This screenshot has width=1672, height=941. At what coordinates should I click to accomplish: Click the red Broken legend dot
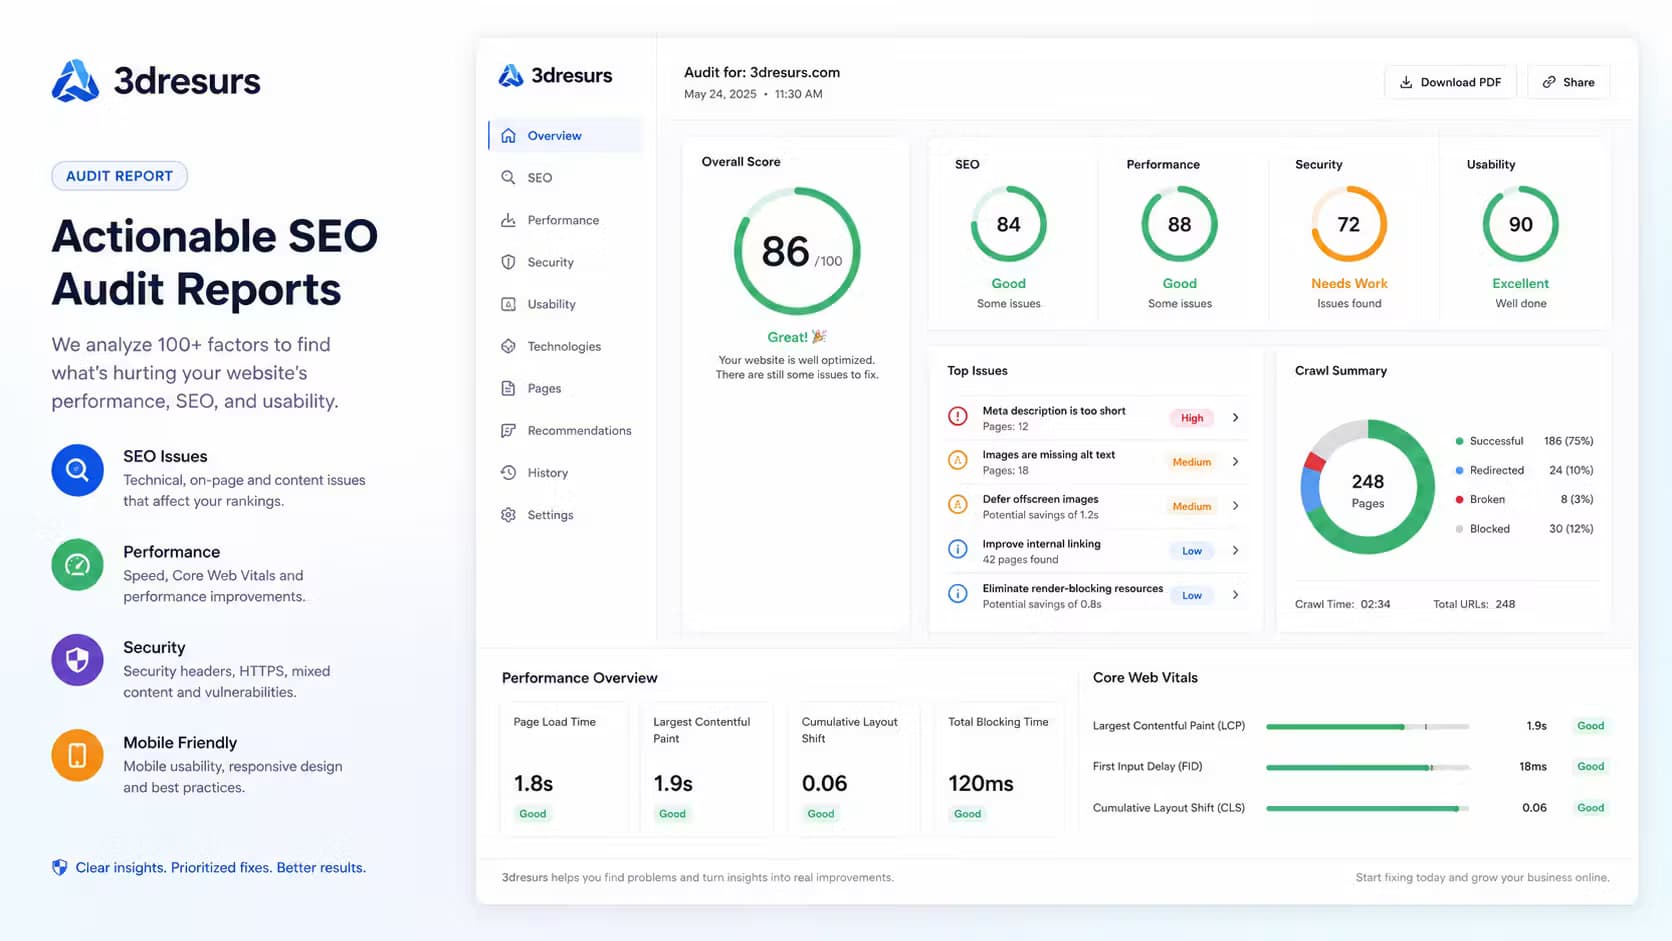click(x=1460, y=499)
